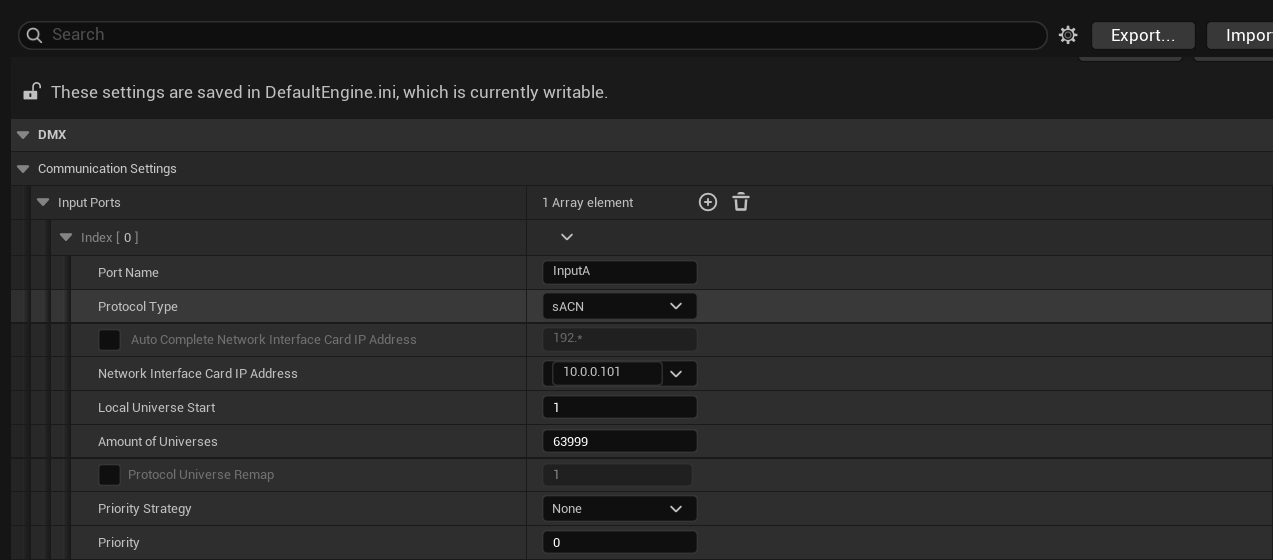Open the Priority Strategy None dropdown

(619, 508)
